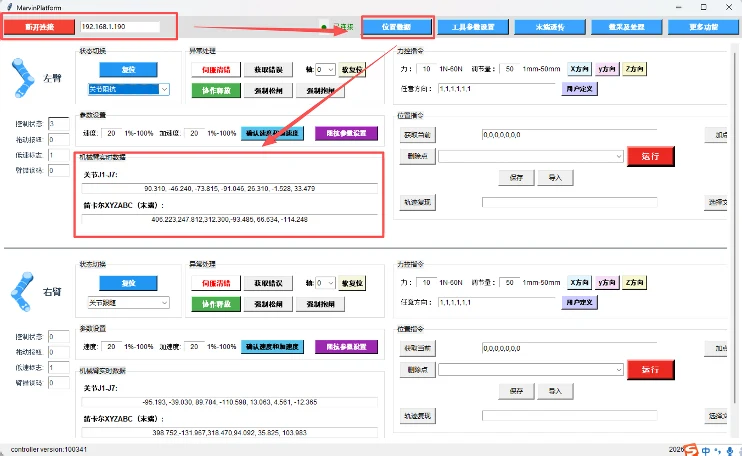Open the tool parameter settings tab
The image size is (742, 456).
473,27
